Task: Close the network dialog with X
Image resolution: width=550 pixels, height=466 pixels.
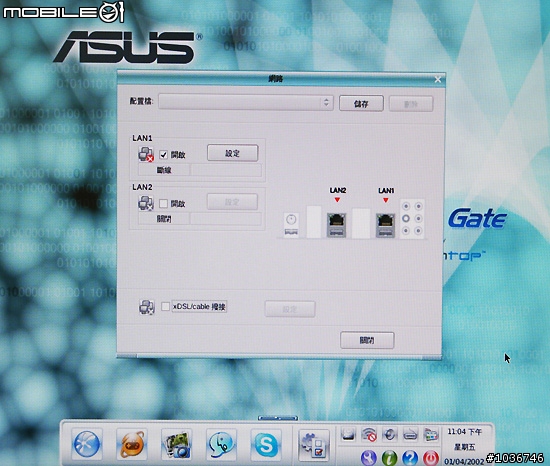Action: (438, 80)
